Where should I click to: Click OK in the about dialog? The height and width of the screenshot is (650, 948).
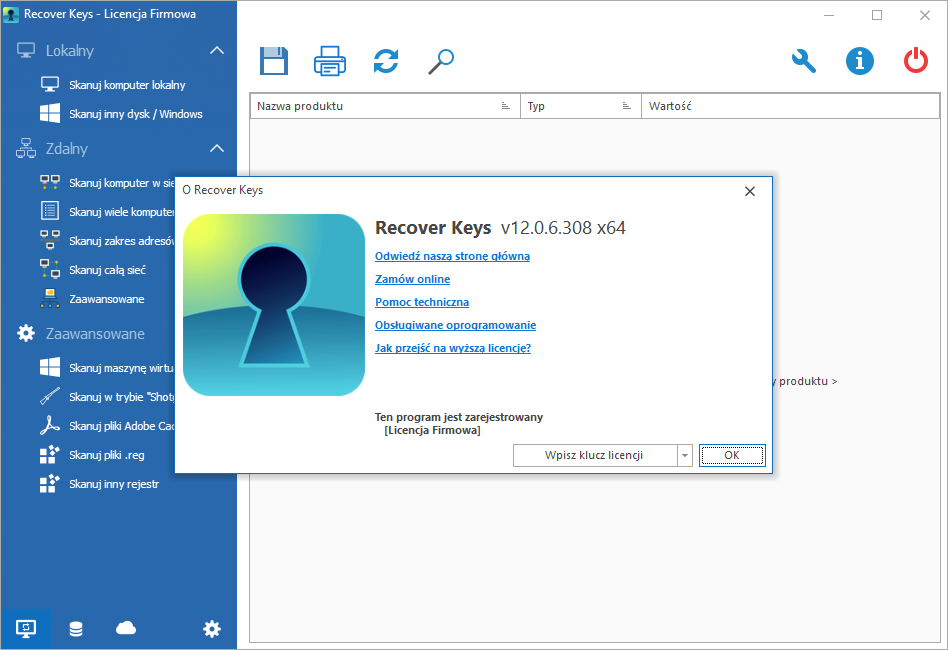point(732,455)
